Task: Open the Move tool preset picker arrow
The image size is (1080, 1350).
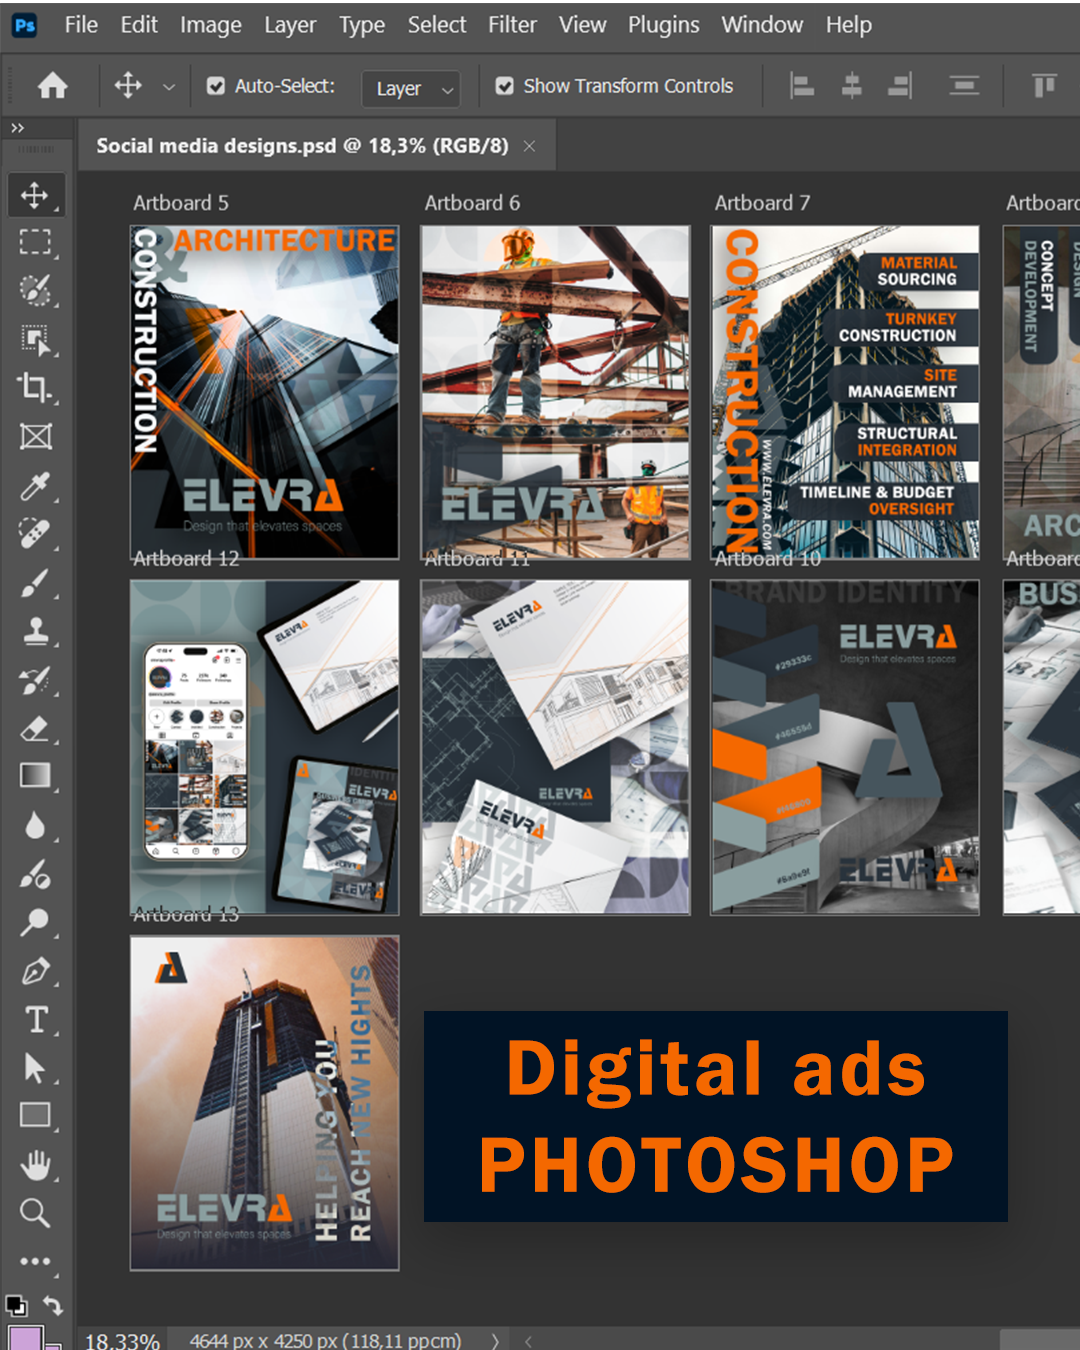Action: coord(169,87)
